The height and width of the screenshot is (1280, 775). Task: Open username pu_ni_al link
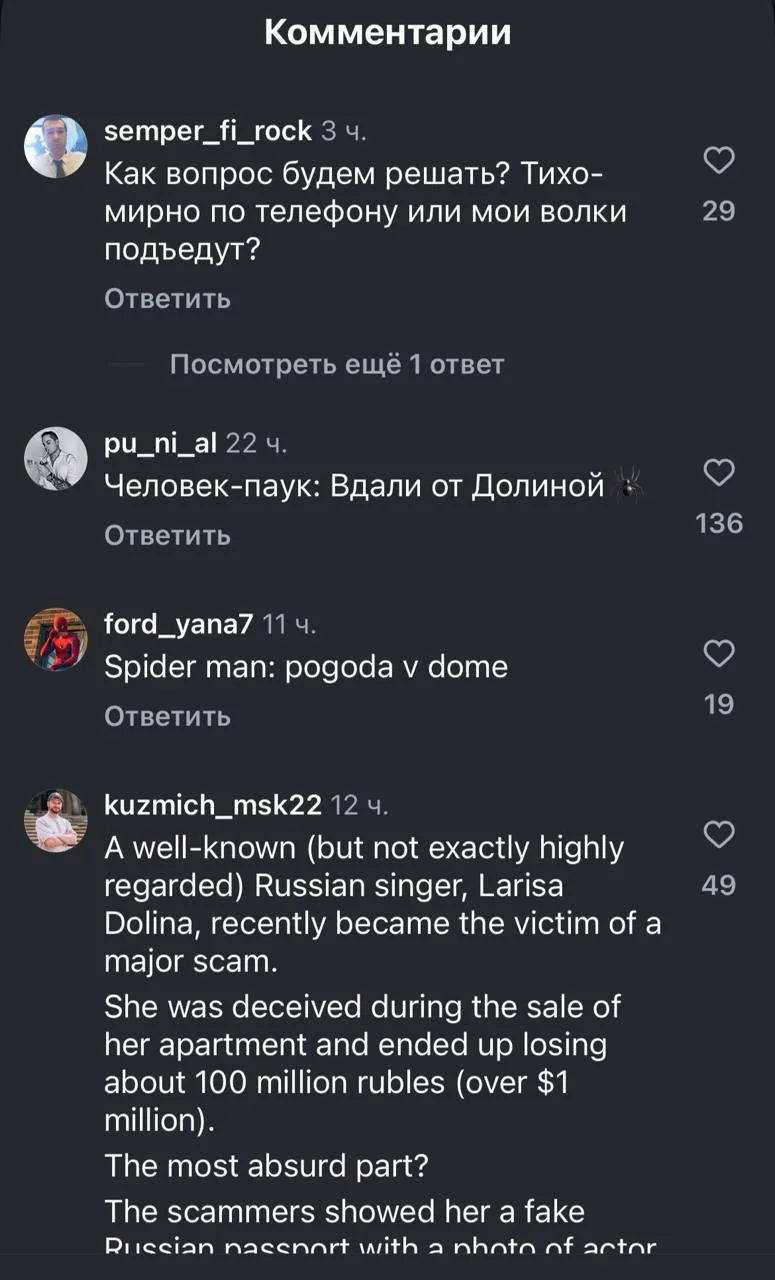click(x=161, y=443)
